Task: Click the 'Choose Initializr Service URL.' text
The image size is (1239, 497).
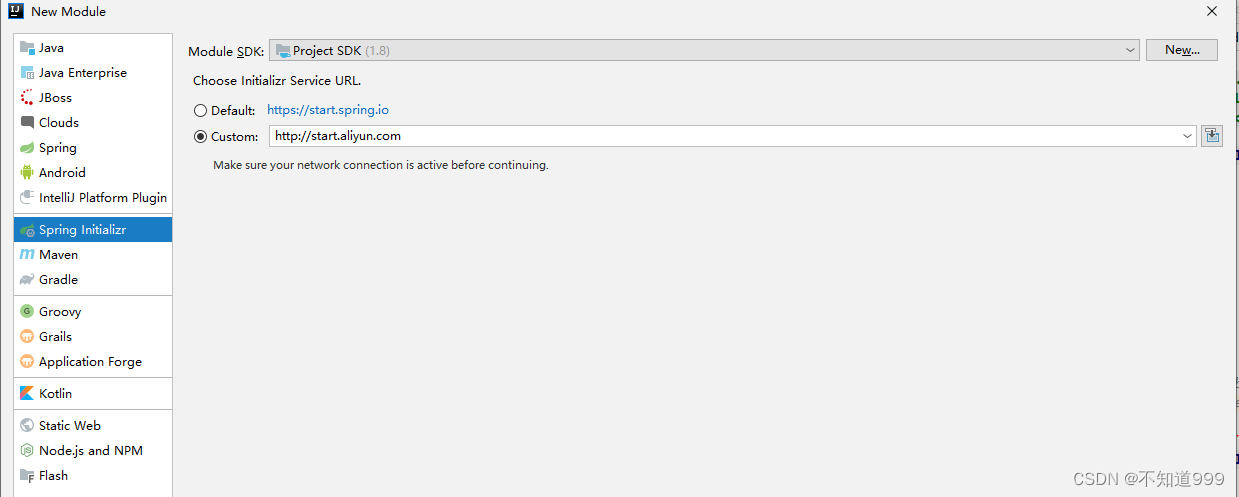Action: pos(277,81)
